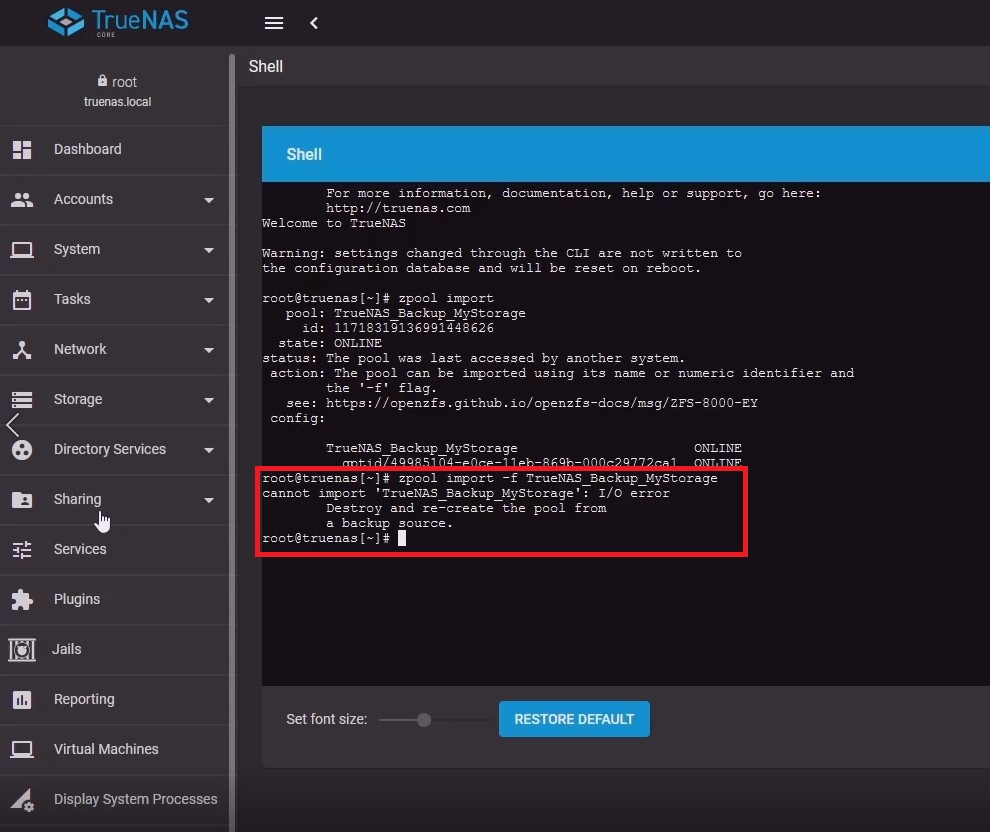The height and width of the screenshot is (832, 990).
Task: Click the Directory Services group icon
Action: coord(22,449)
